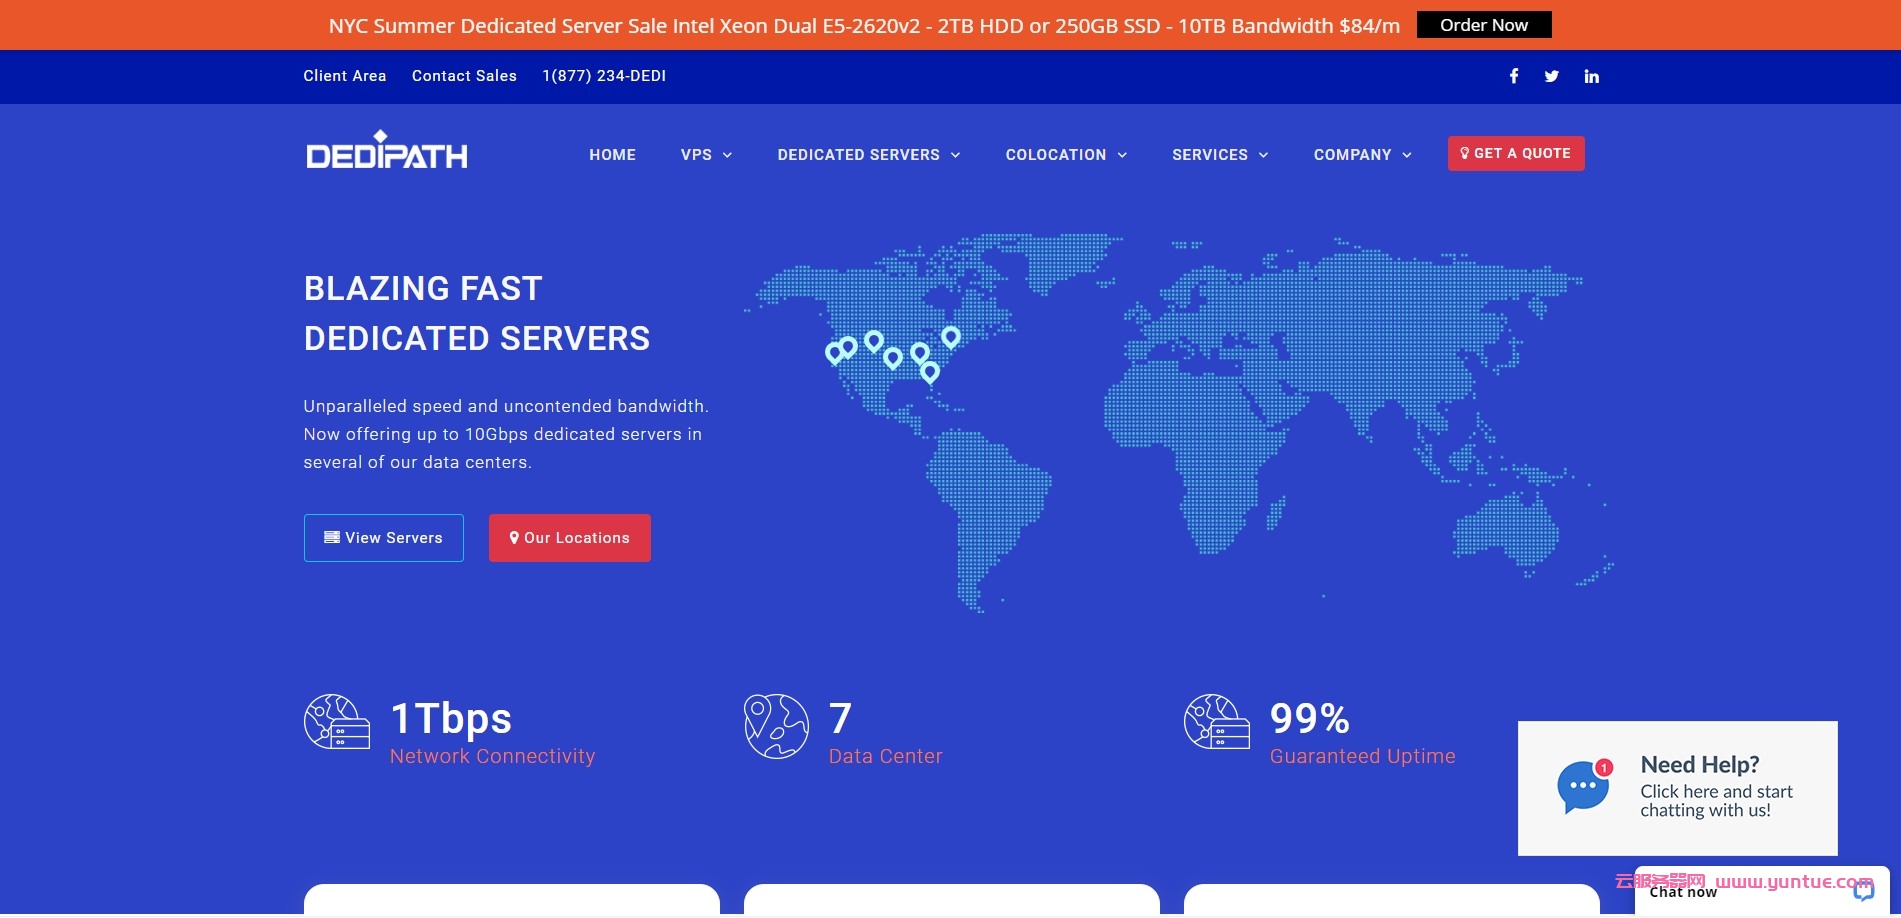
Task: Click the View Servers button
Action: [384, 538]
